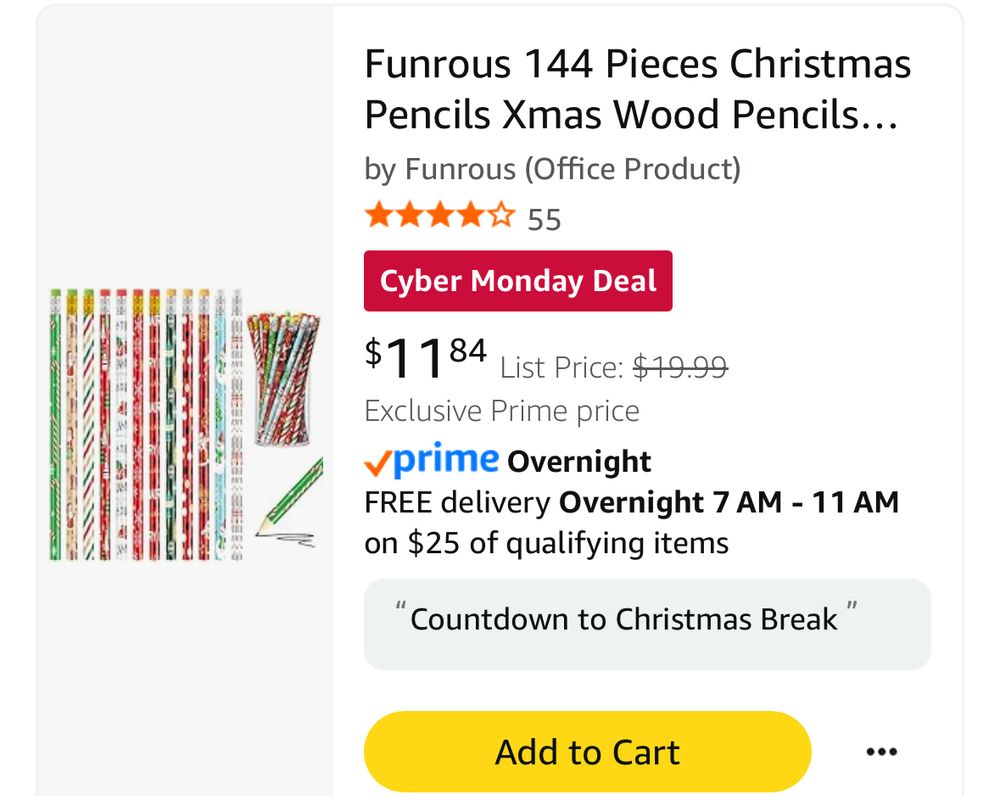
Task: Click the FREE delivery Overnight 7 AM - 11 AM line
Action: pyautogui.click(x=631, y=502)
